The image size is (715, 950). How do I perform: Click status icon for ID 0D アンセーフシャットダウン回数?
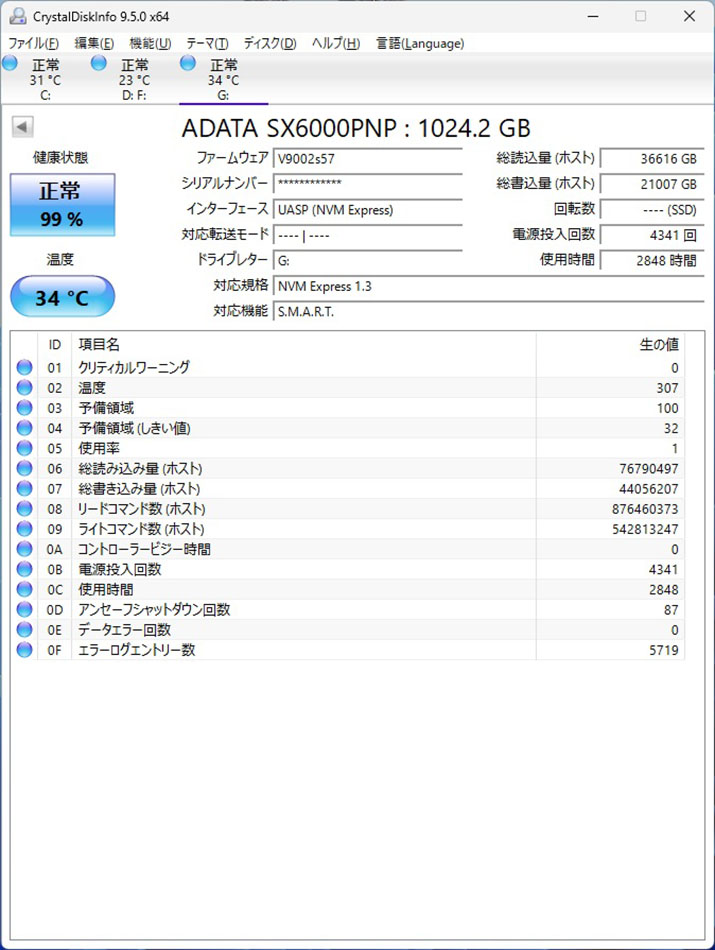click(x=24, y=610)
